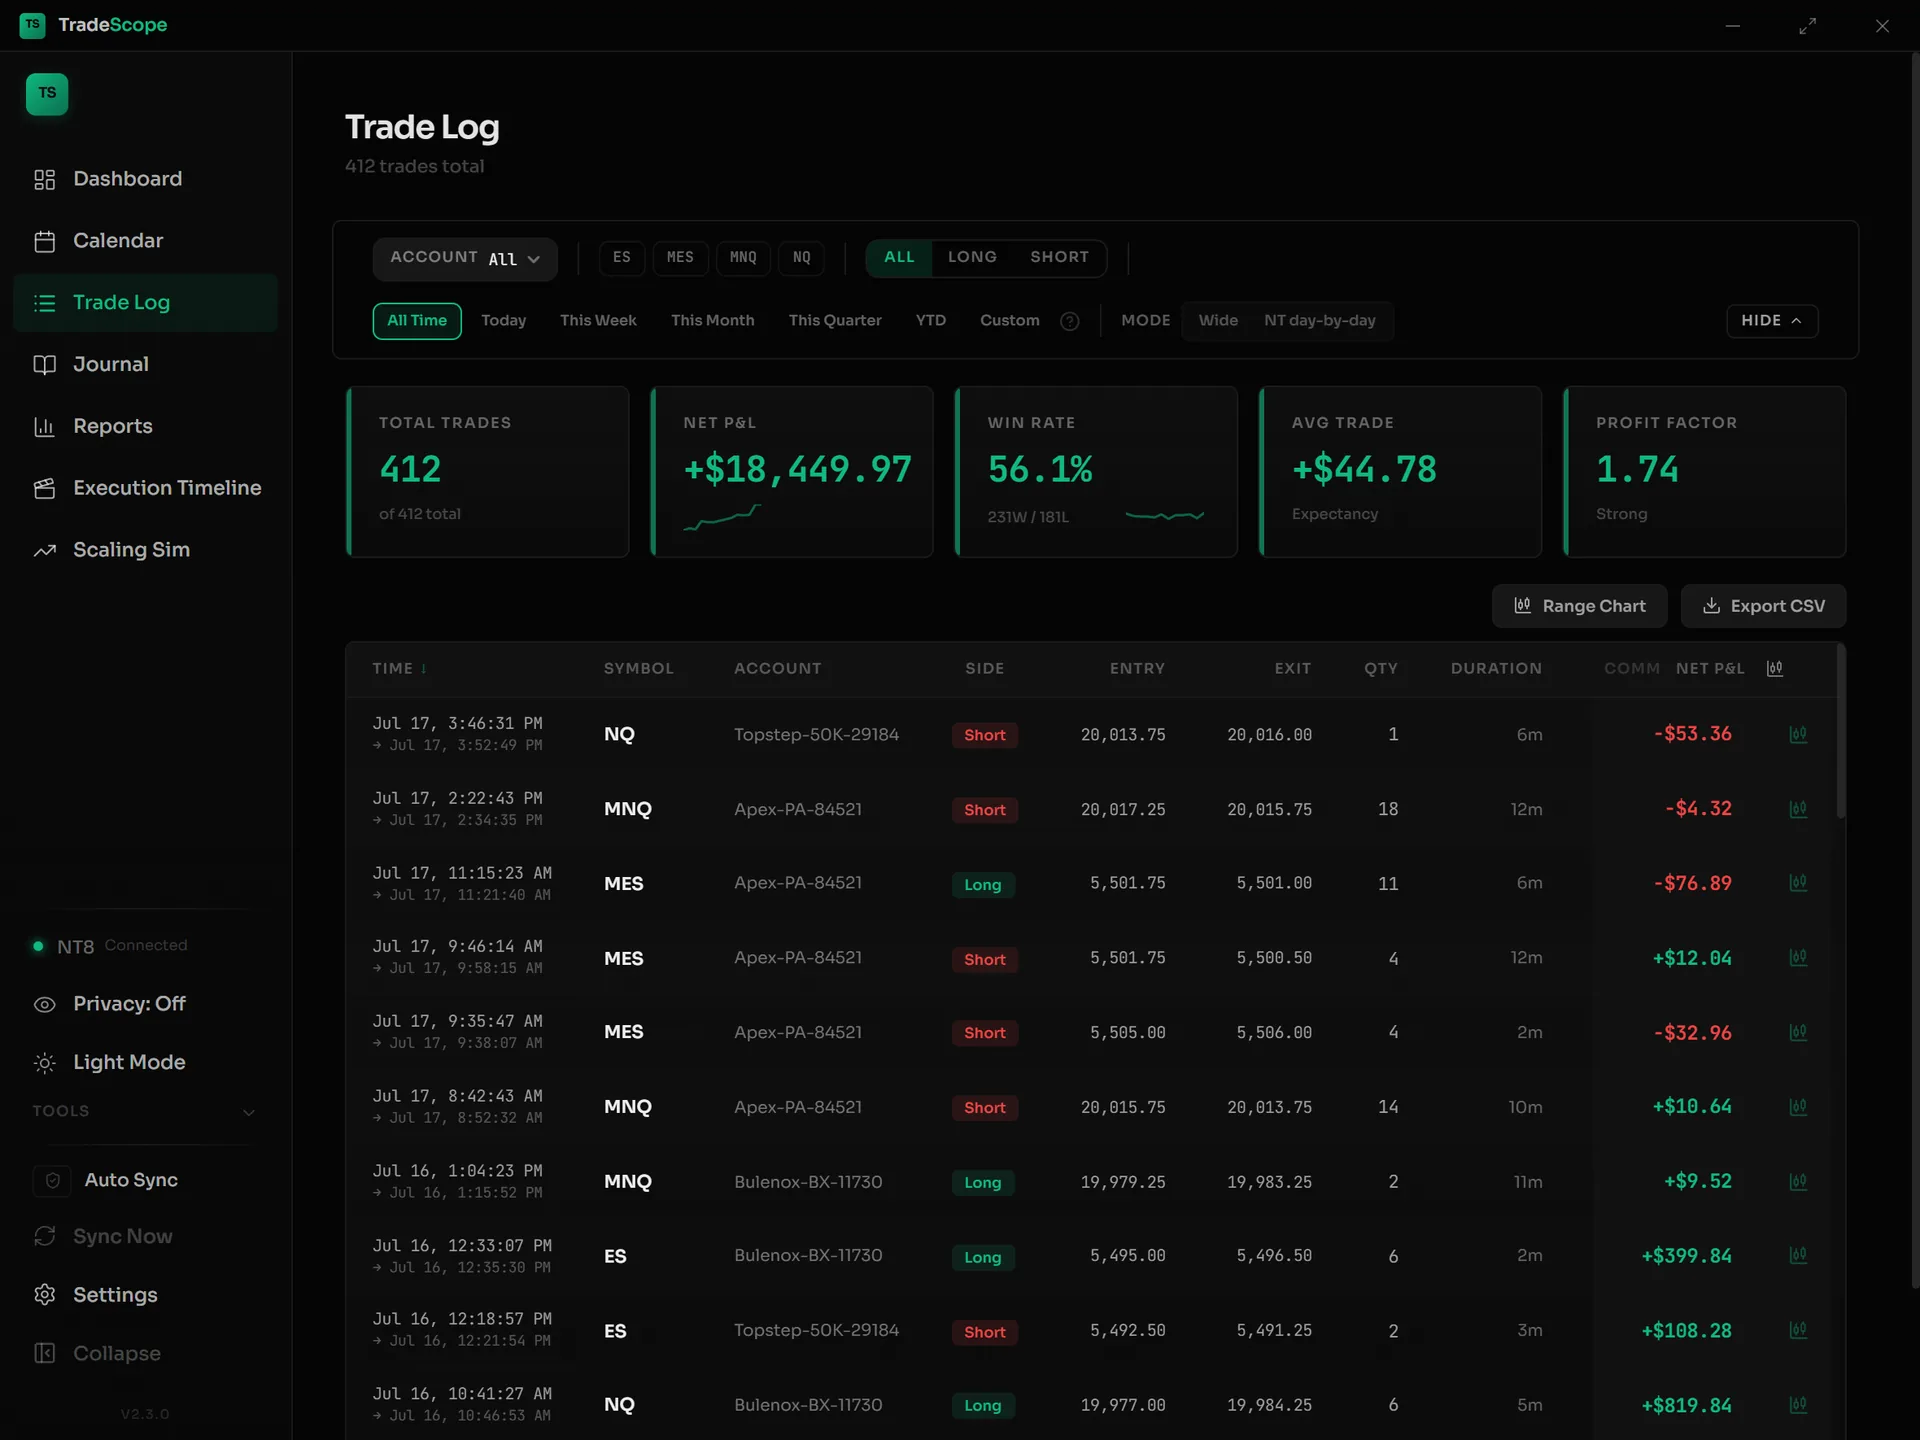Click the Execution Timeline icon

44,489
